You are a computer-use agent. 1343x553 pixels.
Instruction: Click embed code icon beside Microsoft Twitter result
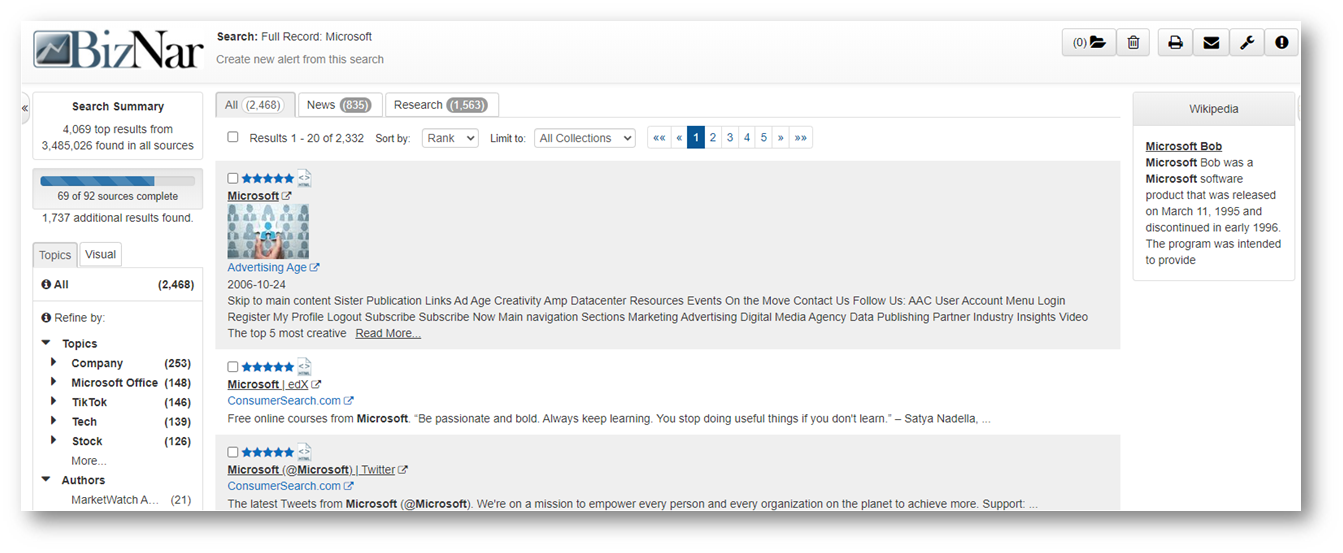[x=304, y=452]
